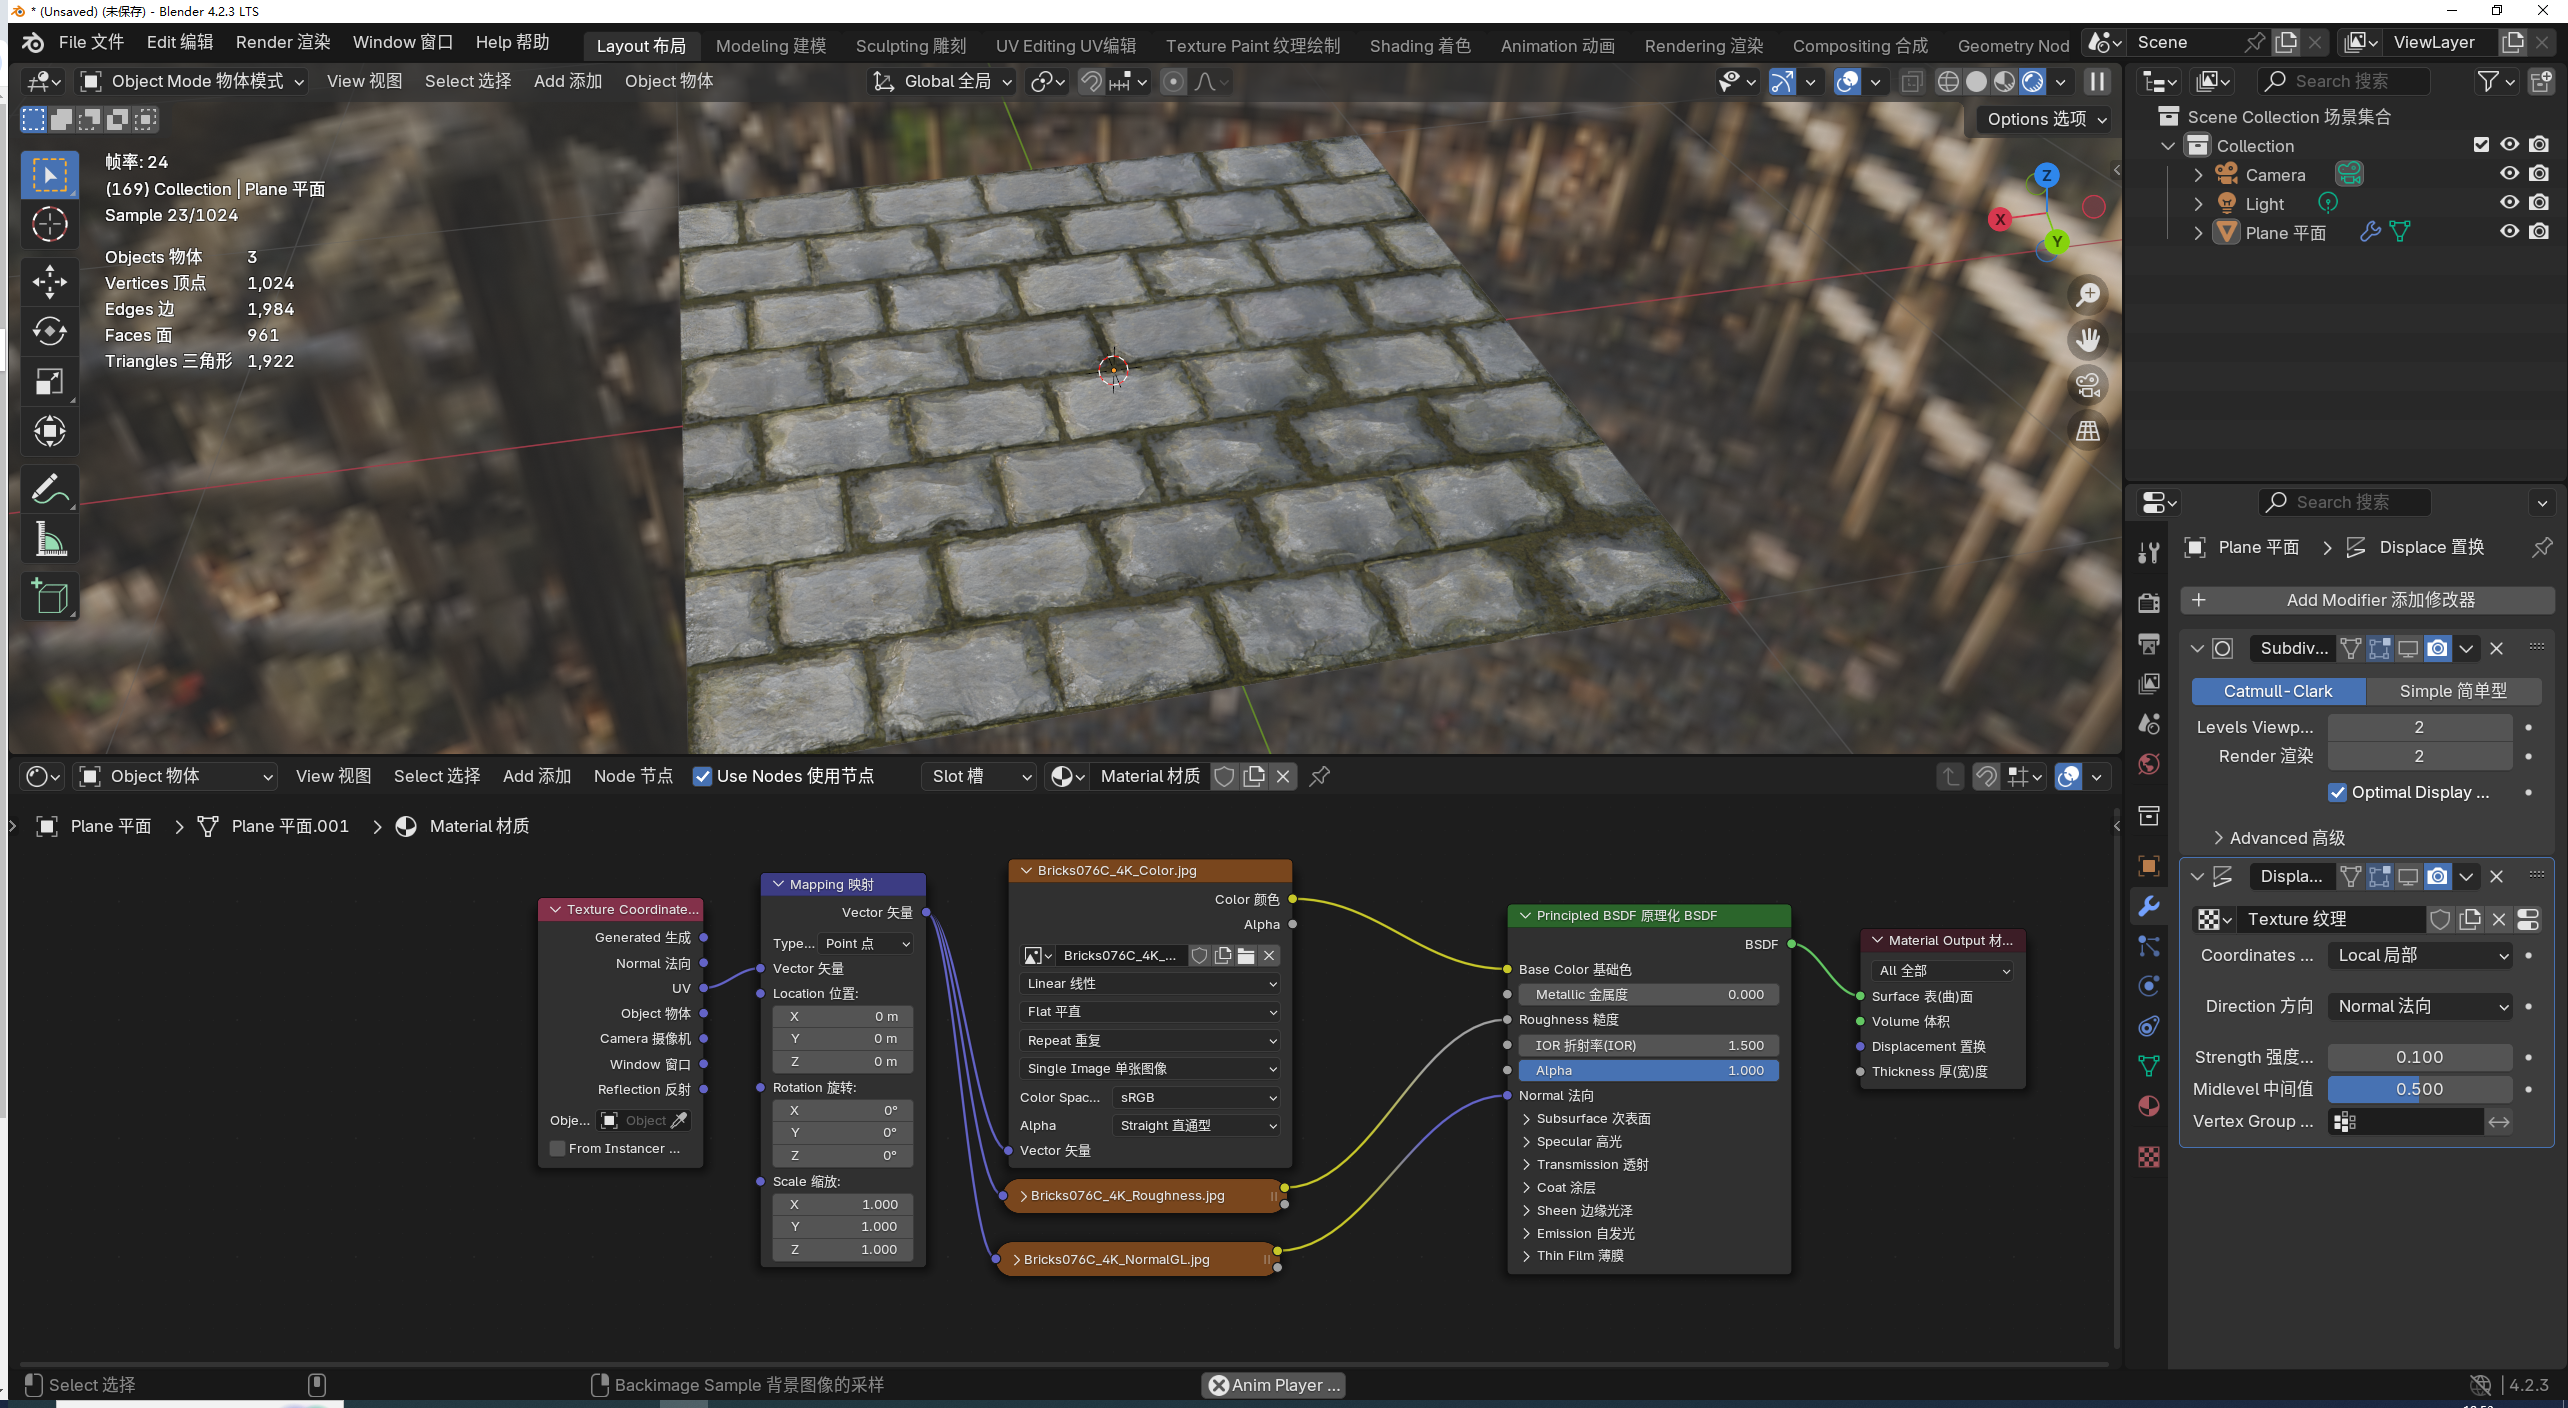Open the Render properties tab icon
Screen dimensions: 2568x1408
click(x=2148, y=603)
